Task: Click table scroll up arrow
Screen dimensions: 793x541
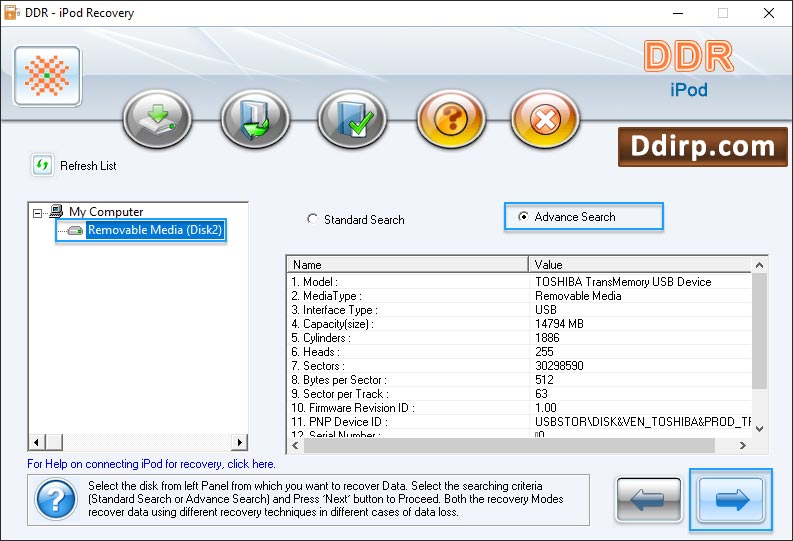Action: pos(759,265)
